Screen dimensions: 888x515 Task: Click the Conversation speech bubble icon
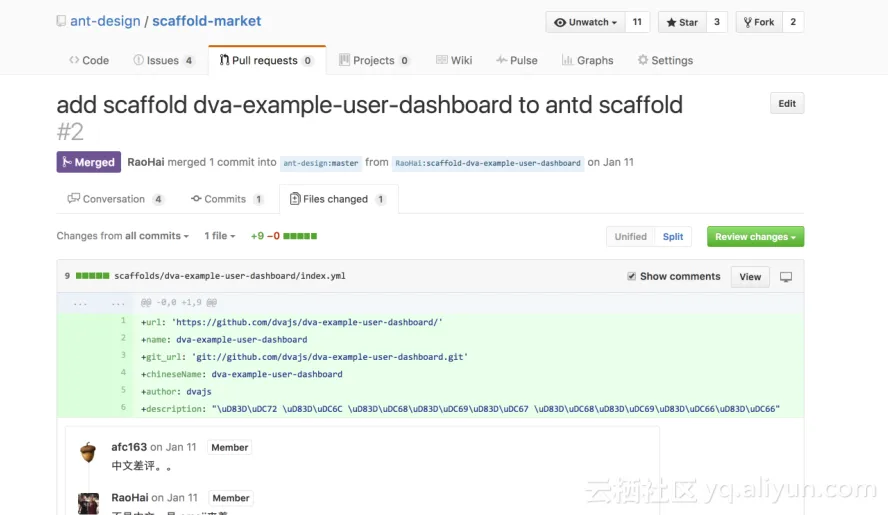74,198
